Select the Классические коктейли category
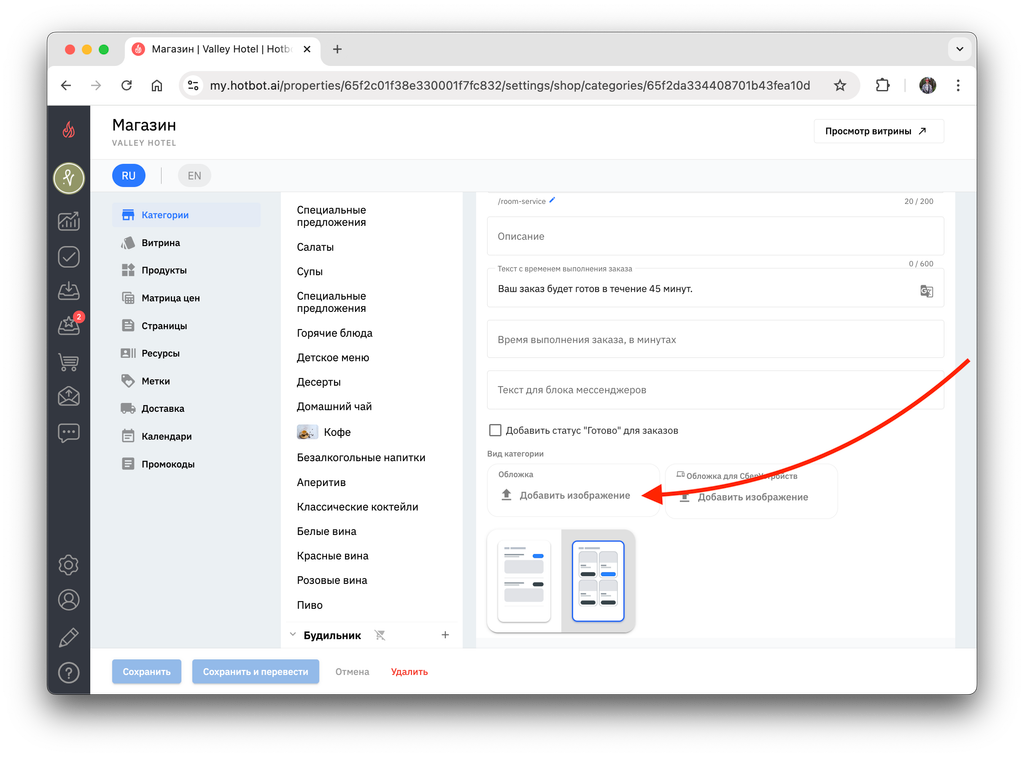This screenshot has height=757, width=1024. (357, 507)
